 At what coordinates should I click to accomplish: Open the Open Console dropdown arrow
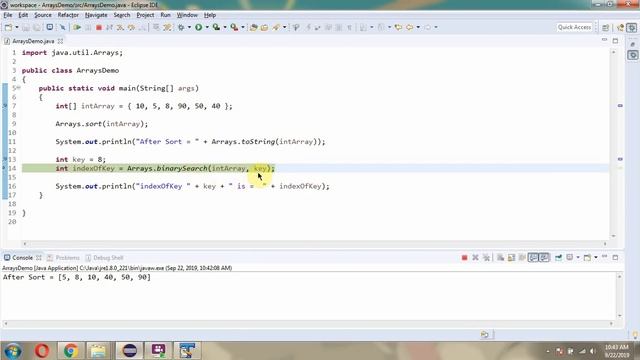(596, 258)
